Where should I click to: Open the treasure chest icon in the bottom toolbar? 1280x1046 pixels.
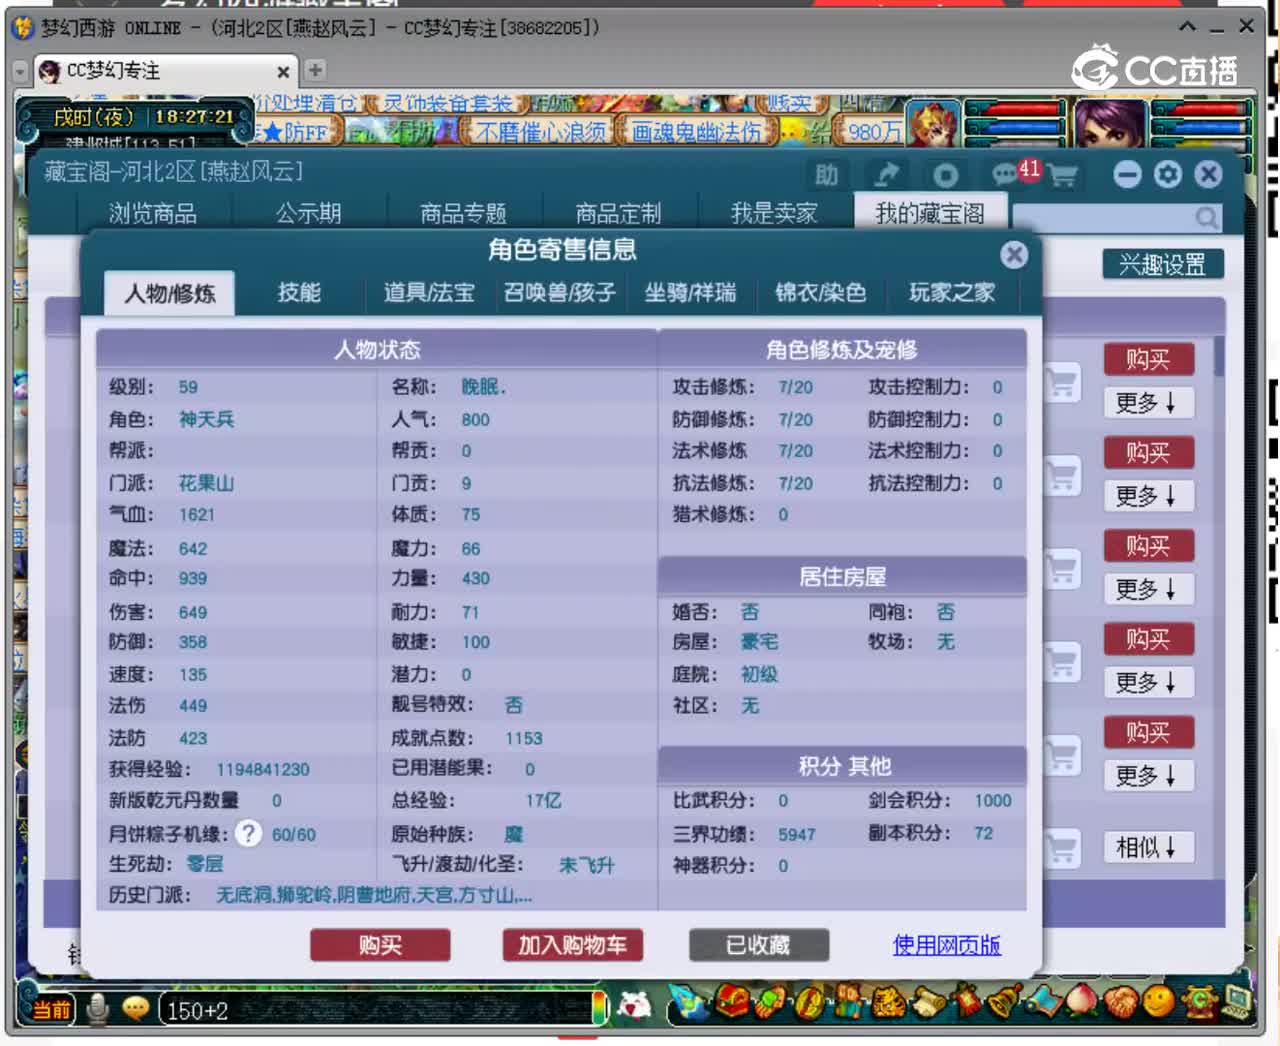[732, 1001]
